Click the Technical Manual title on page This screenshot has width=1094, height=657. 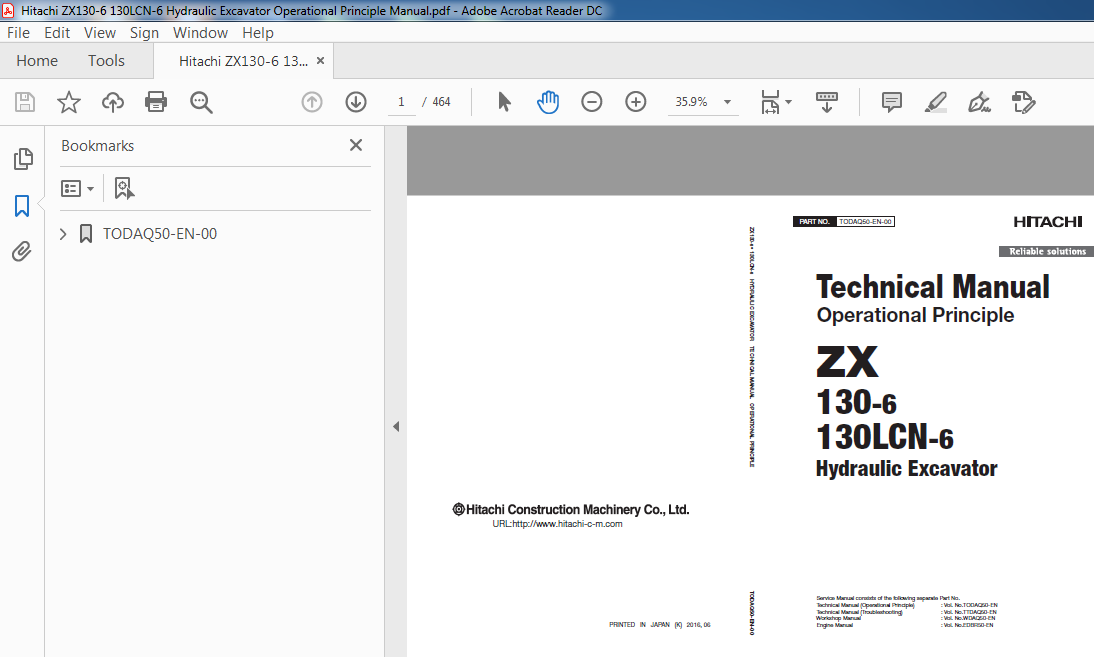933,287
